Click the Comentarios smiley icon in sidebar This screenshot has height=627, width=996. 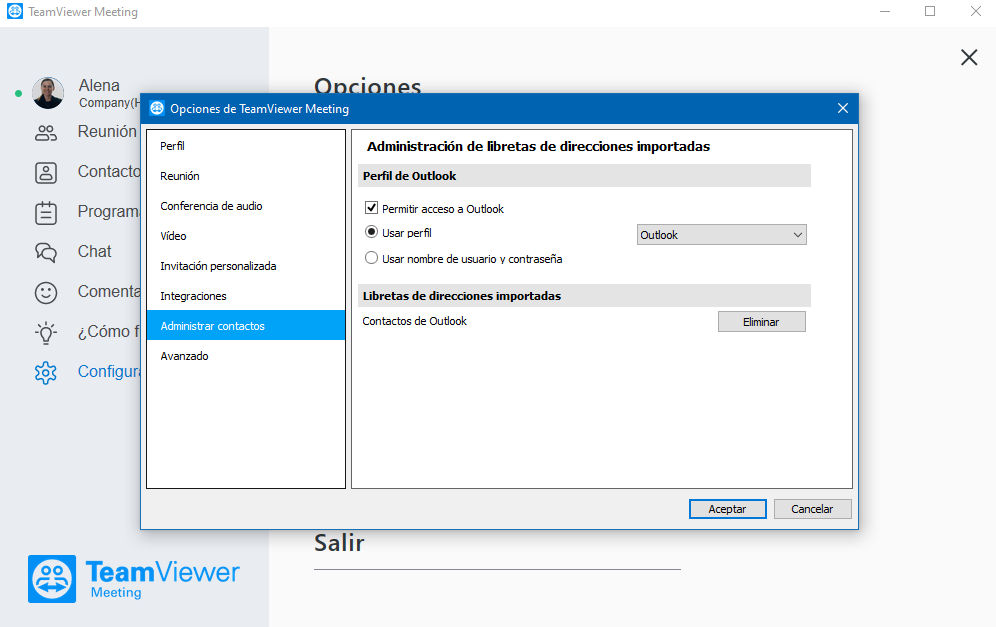[46, 293]
